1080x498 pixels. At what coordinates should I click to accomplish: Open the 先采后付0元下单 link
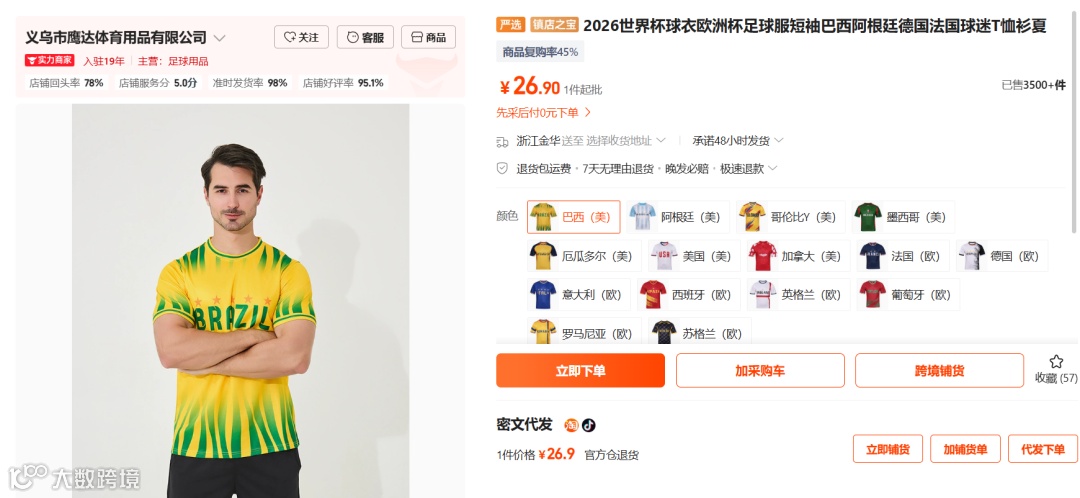[543, 112]
